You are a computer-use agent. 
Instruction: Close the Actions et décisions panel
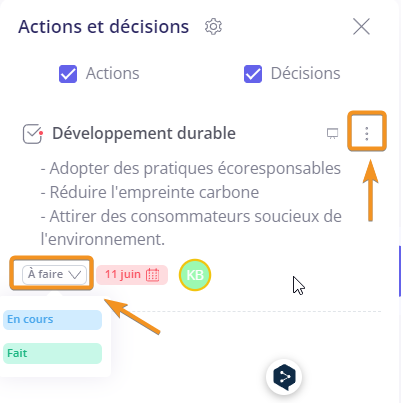pyautogui.click(x=361, y=27)
